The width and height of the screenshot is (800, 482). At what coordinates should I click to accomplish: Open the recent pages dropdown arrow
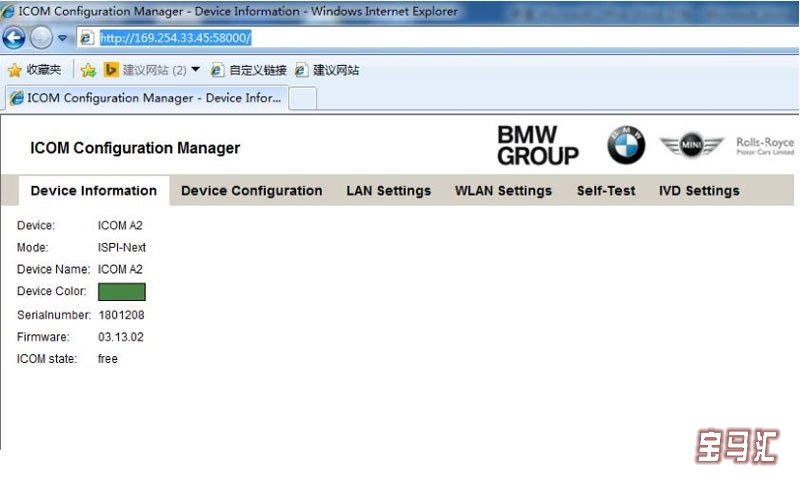click(x=62, y=38)
